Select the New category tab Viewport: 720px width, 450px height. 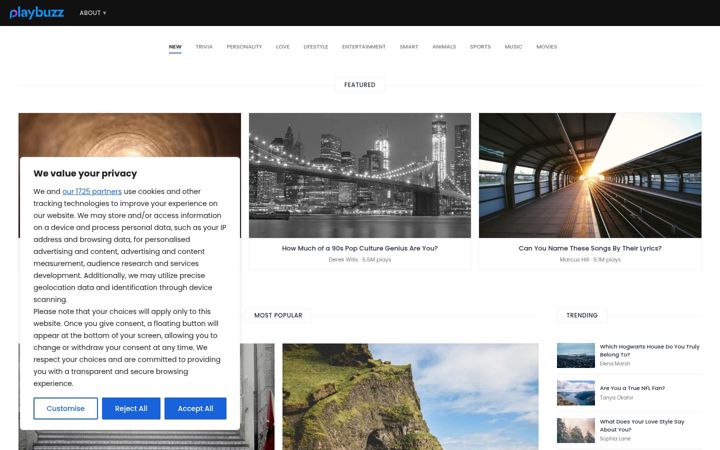(x=175, y=47)
